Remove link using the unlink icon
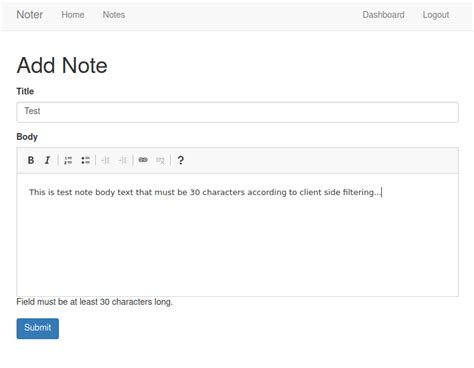This screenshot has height=368, width=474. click(160, 160)
